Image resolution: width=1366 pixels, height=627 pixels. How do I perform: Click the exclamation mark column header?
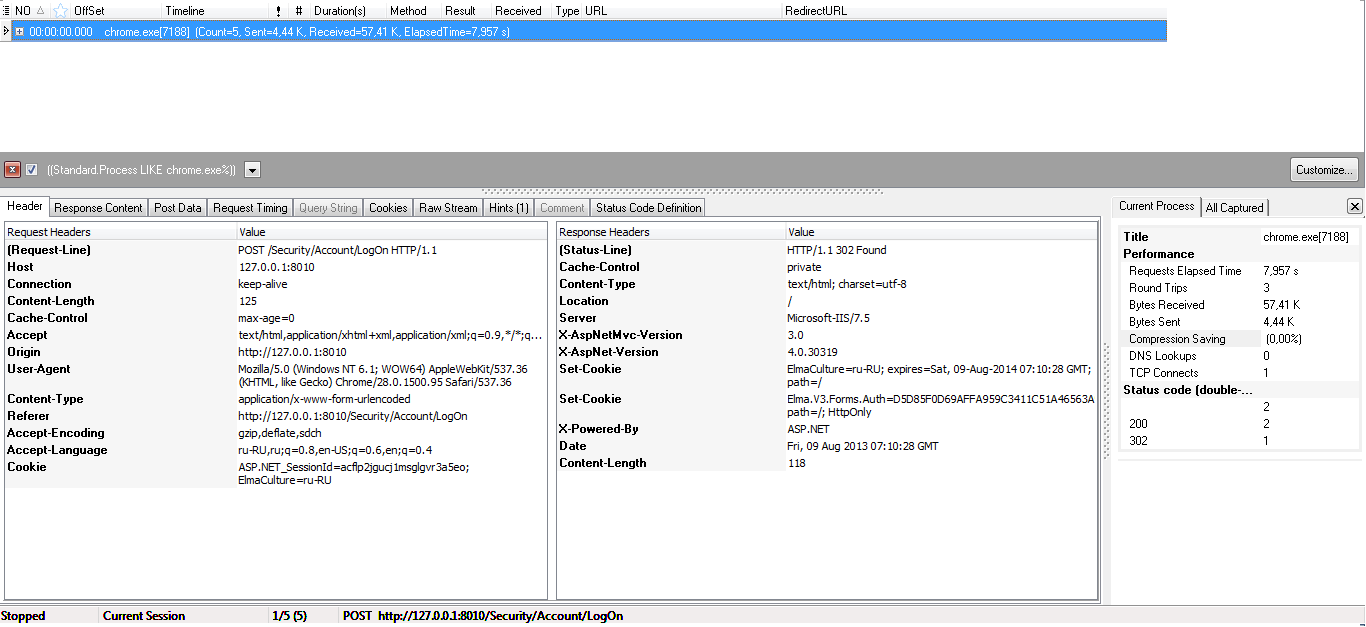278,11
